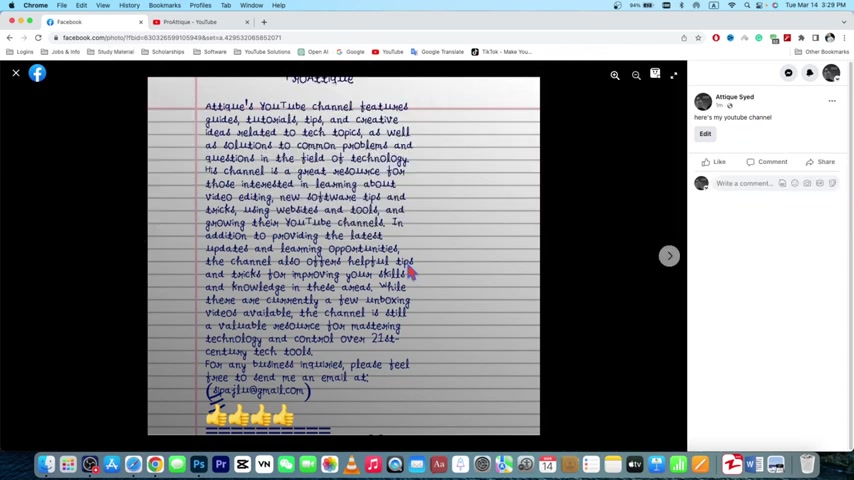The image size is (854, 480).
Task: Open Finder from the Dock
Action: tap(46, 464)
